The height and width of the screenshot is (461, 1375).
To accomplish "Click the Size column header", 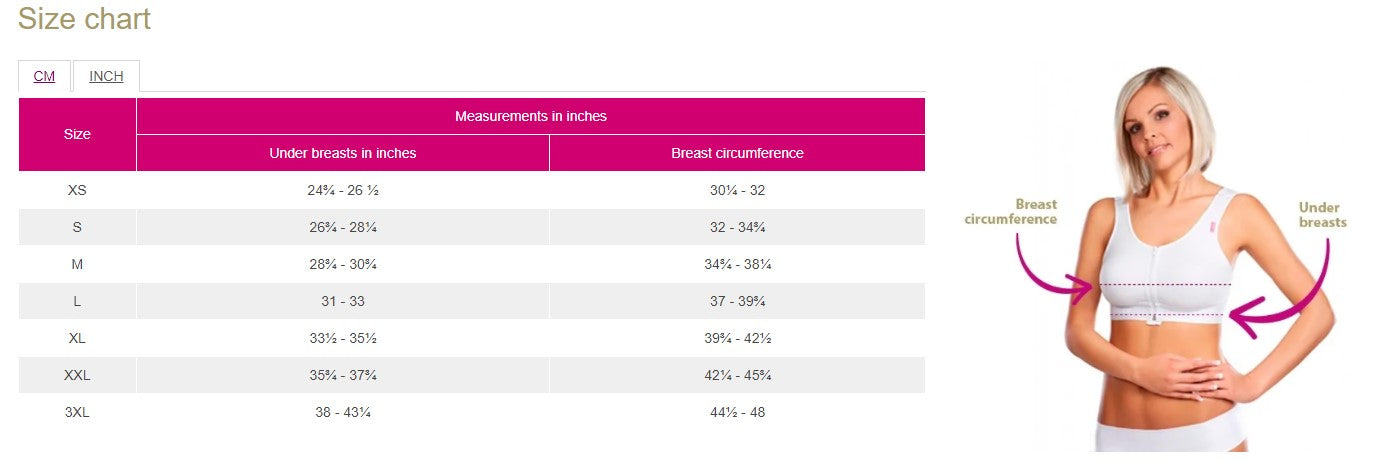I will tap(77, 134).
